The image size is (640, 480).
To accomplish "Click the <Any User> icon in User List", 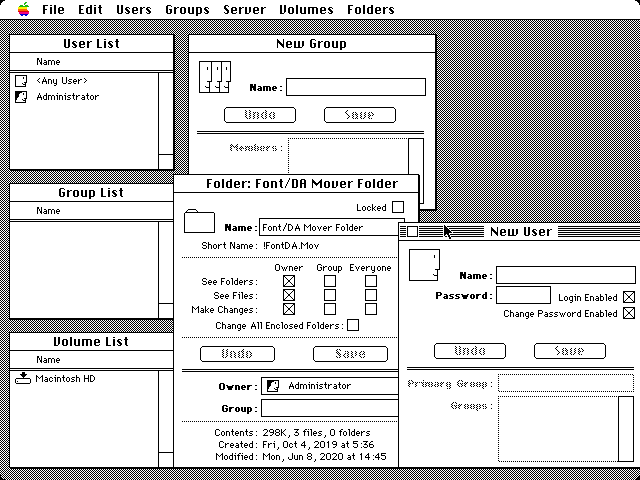I will coord(21,81).
